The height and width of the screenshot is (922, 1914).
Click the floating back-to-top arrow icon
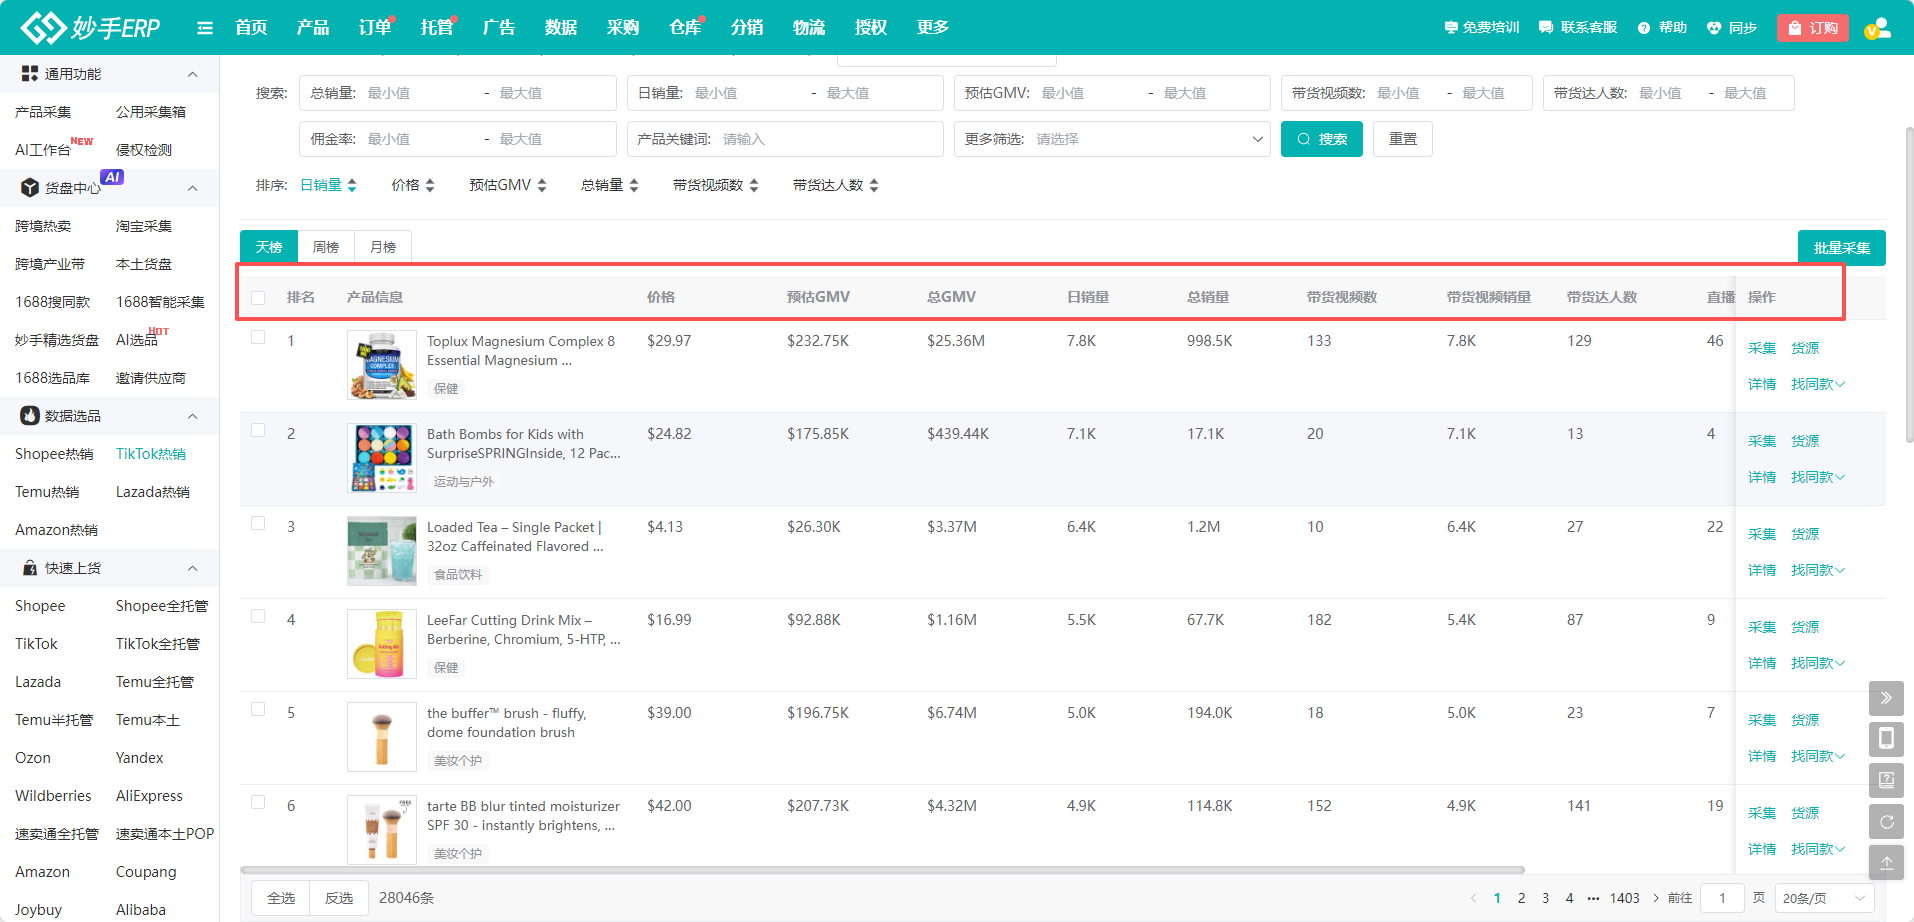(1886, 862)
